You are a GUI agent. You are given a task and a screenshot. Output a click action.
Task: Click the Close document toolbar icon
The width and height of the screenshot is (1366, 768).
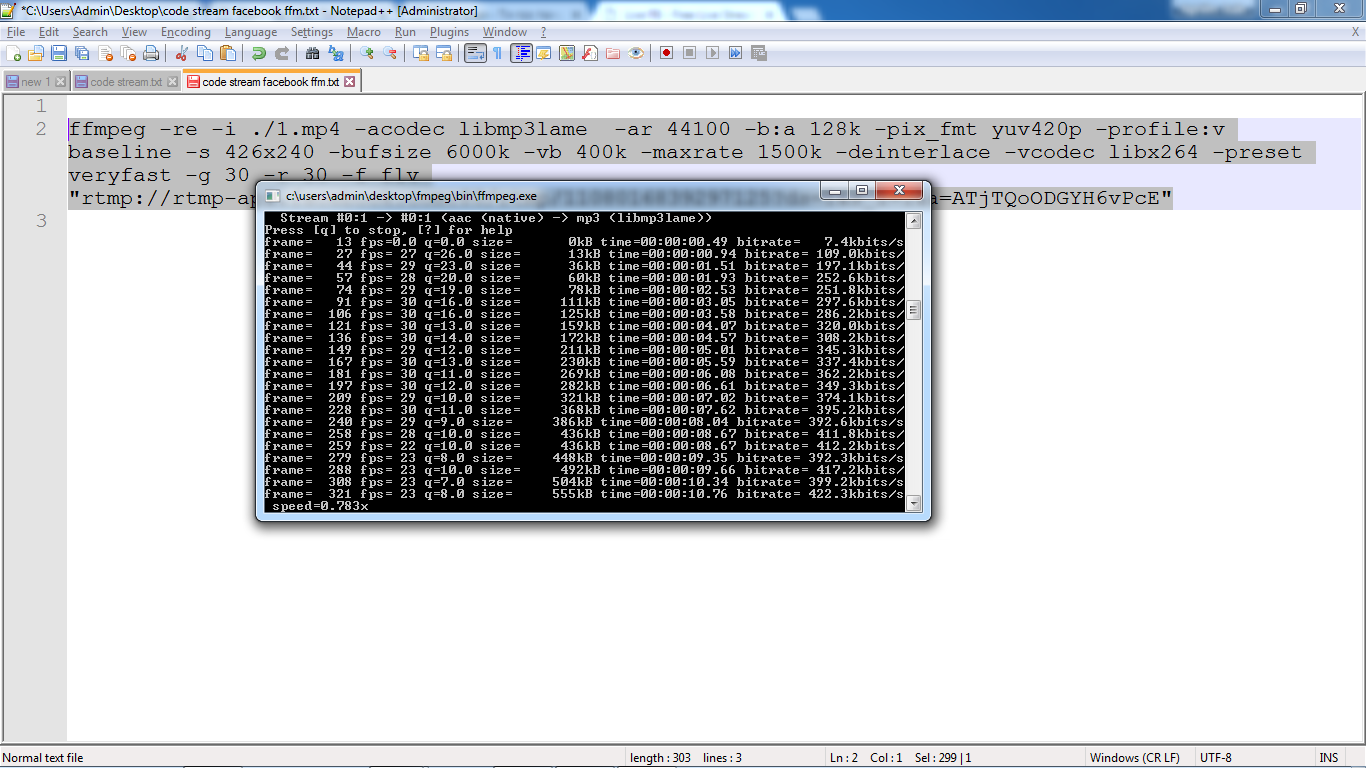point(105,53)
